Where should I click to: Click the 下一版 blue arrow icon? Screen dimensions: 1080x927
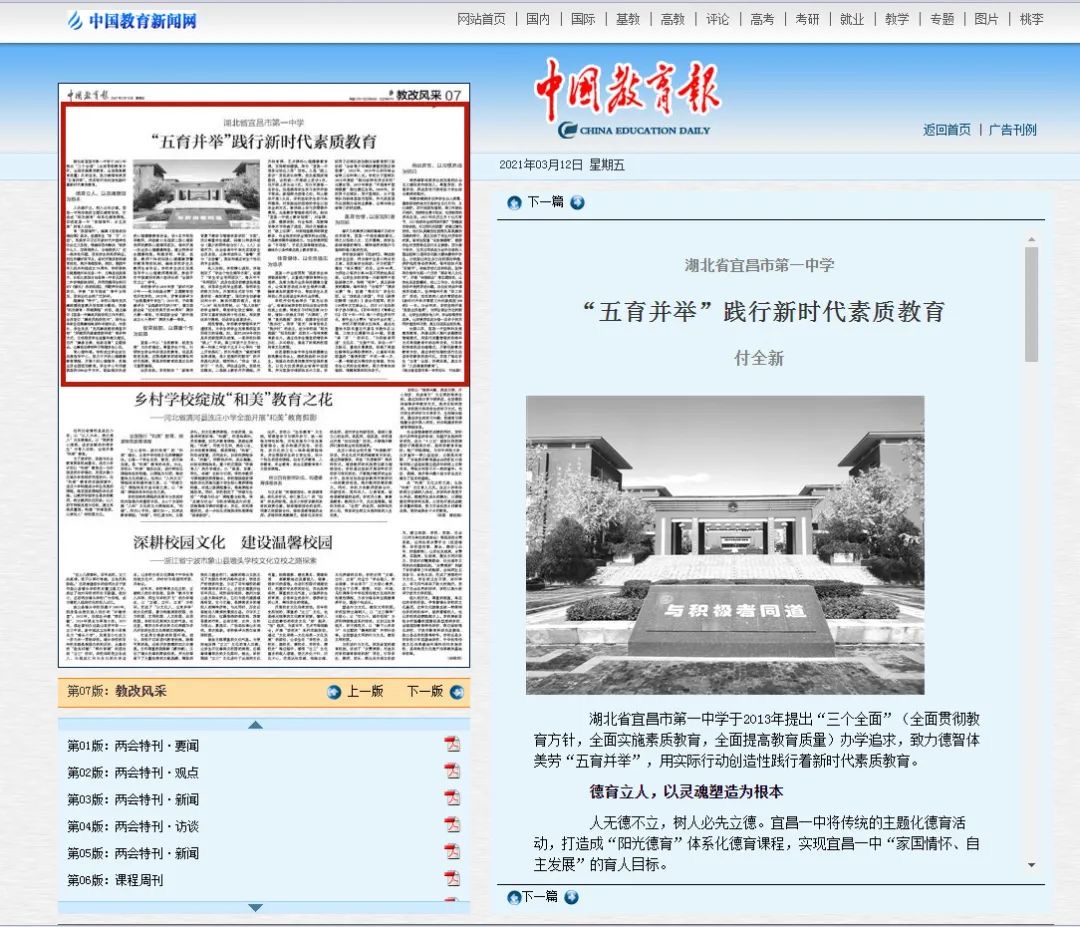[457, 692]
